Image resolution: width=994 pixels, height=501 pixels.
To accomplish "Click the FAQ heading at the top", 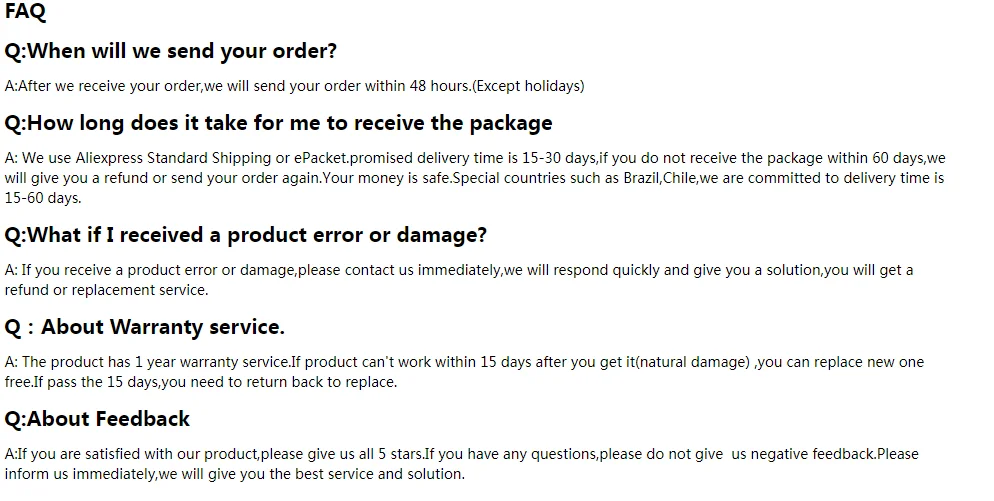I will point(25,13).
